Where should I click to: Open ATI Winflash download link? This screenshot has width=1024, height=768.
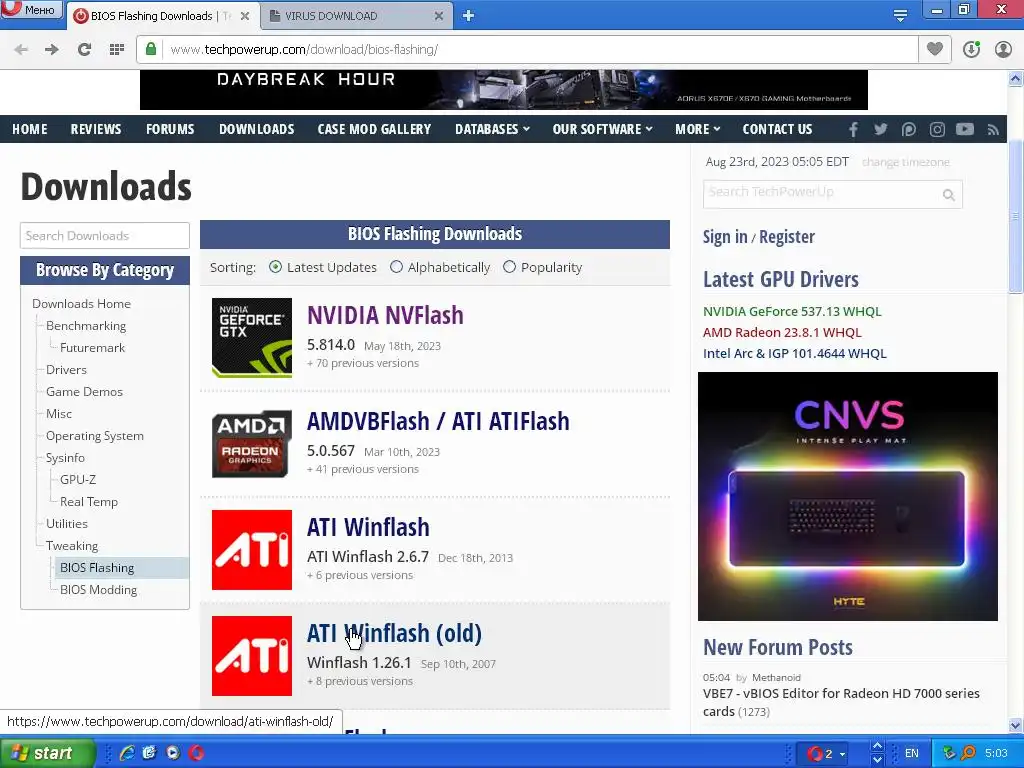(x=368, y=528)
